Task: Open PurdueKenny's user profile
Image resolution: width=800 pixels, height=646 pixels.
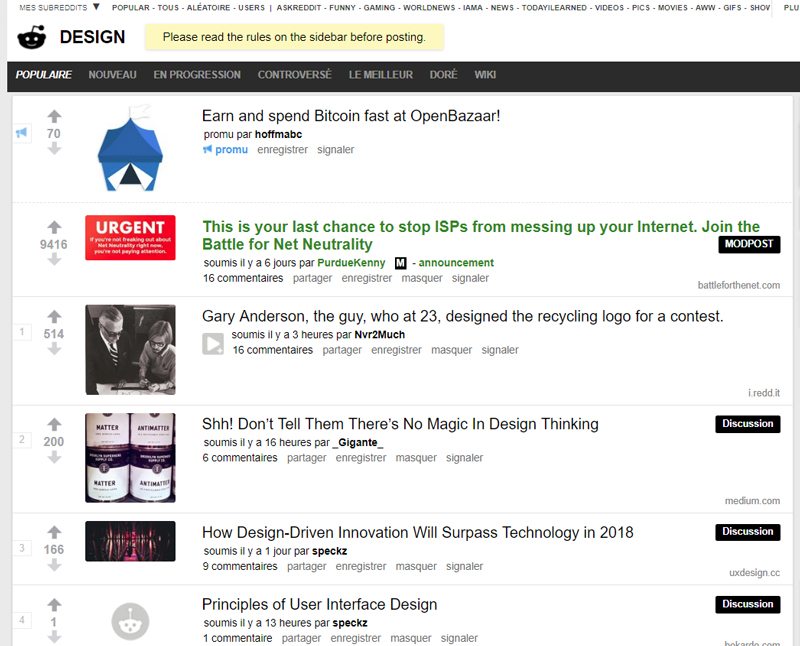Action: pos(351,263)
